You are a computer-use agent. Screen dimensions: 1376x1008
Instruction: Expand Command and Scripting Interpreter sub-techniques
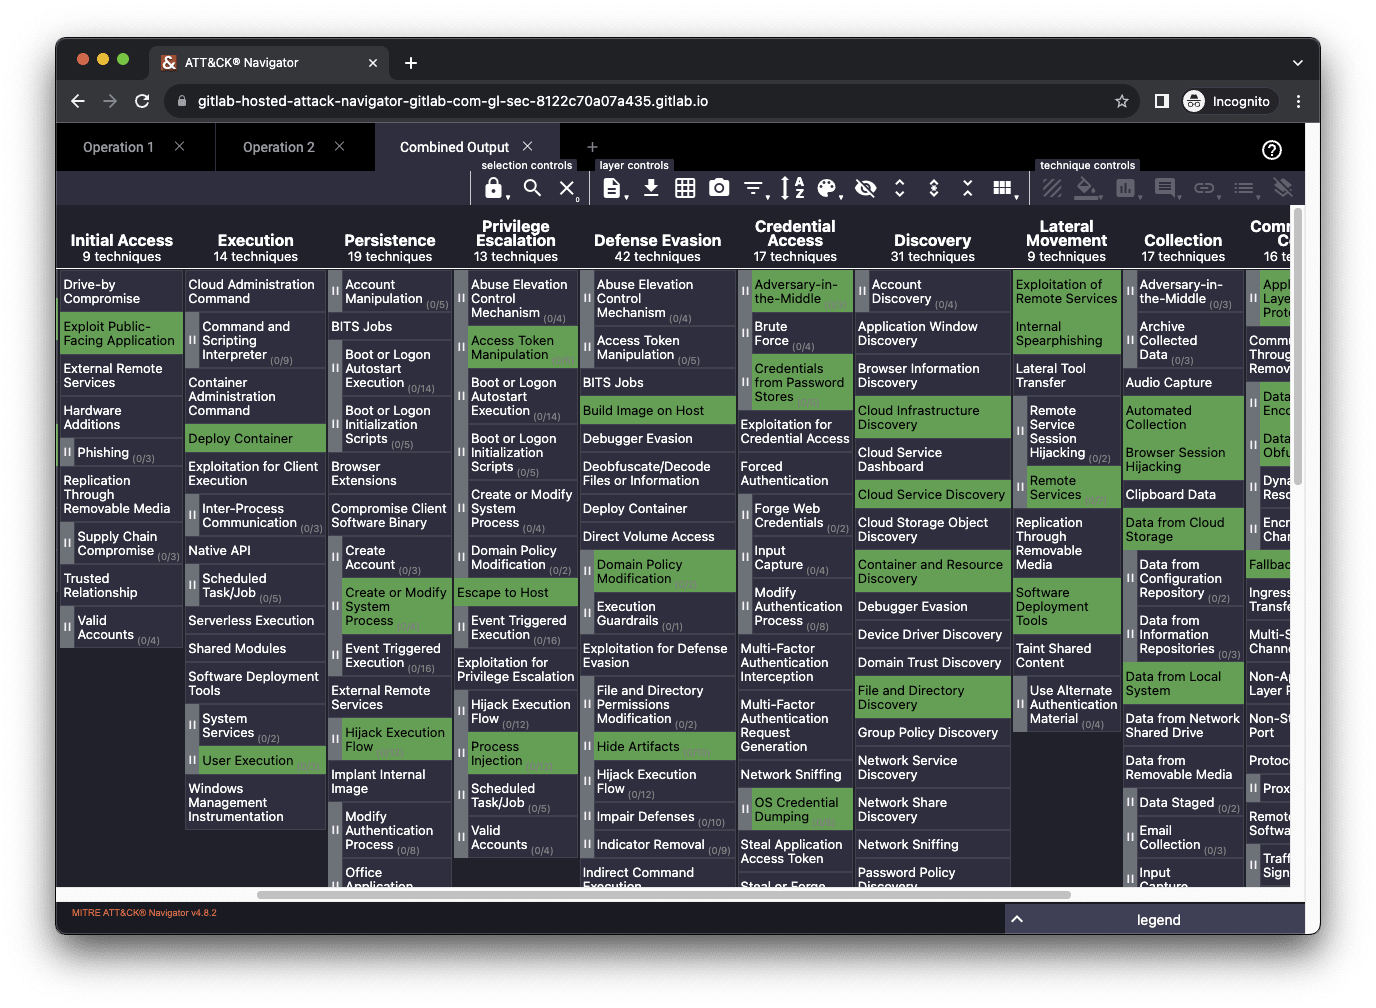click(x=193, y=340)
